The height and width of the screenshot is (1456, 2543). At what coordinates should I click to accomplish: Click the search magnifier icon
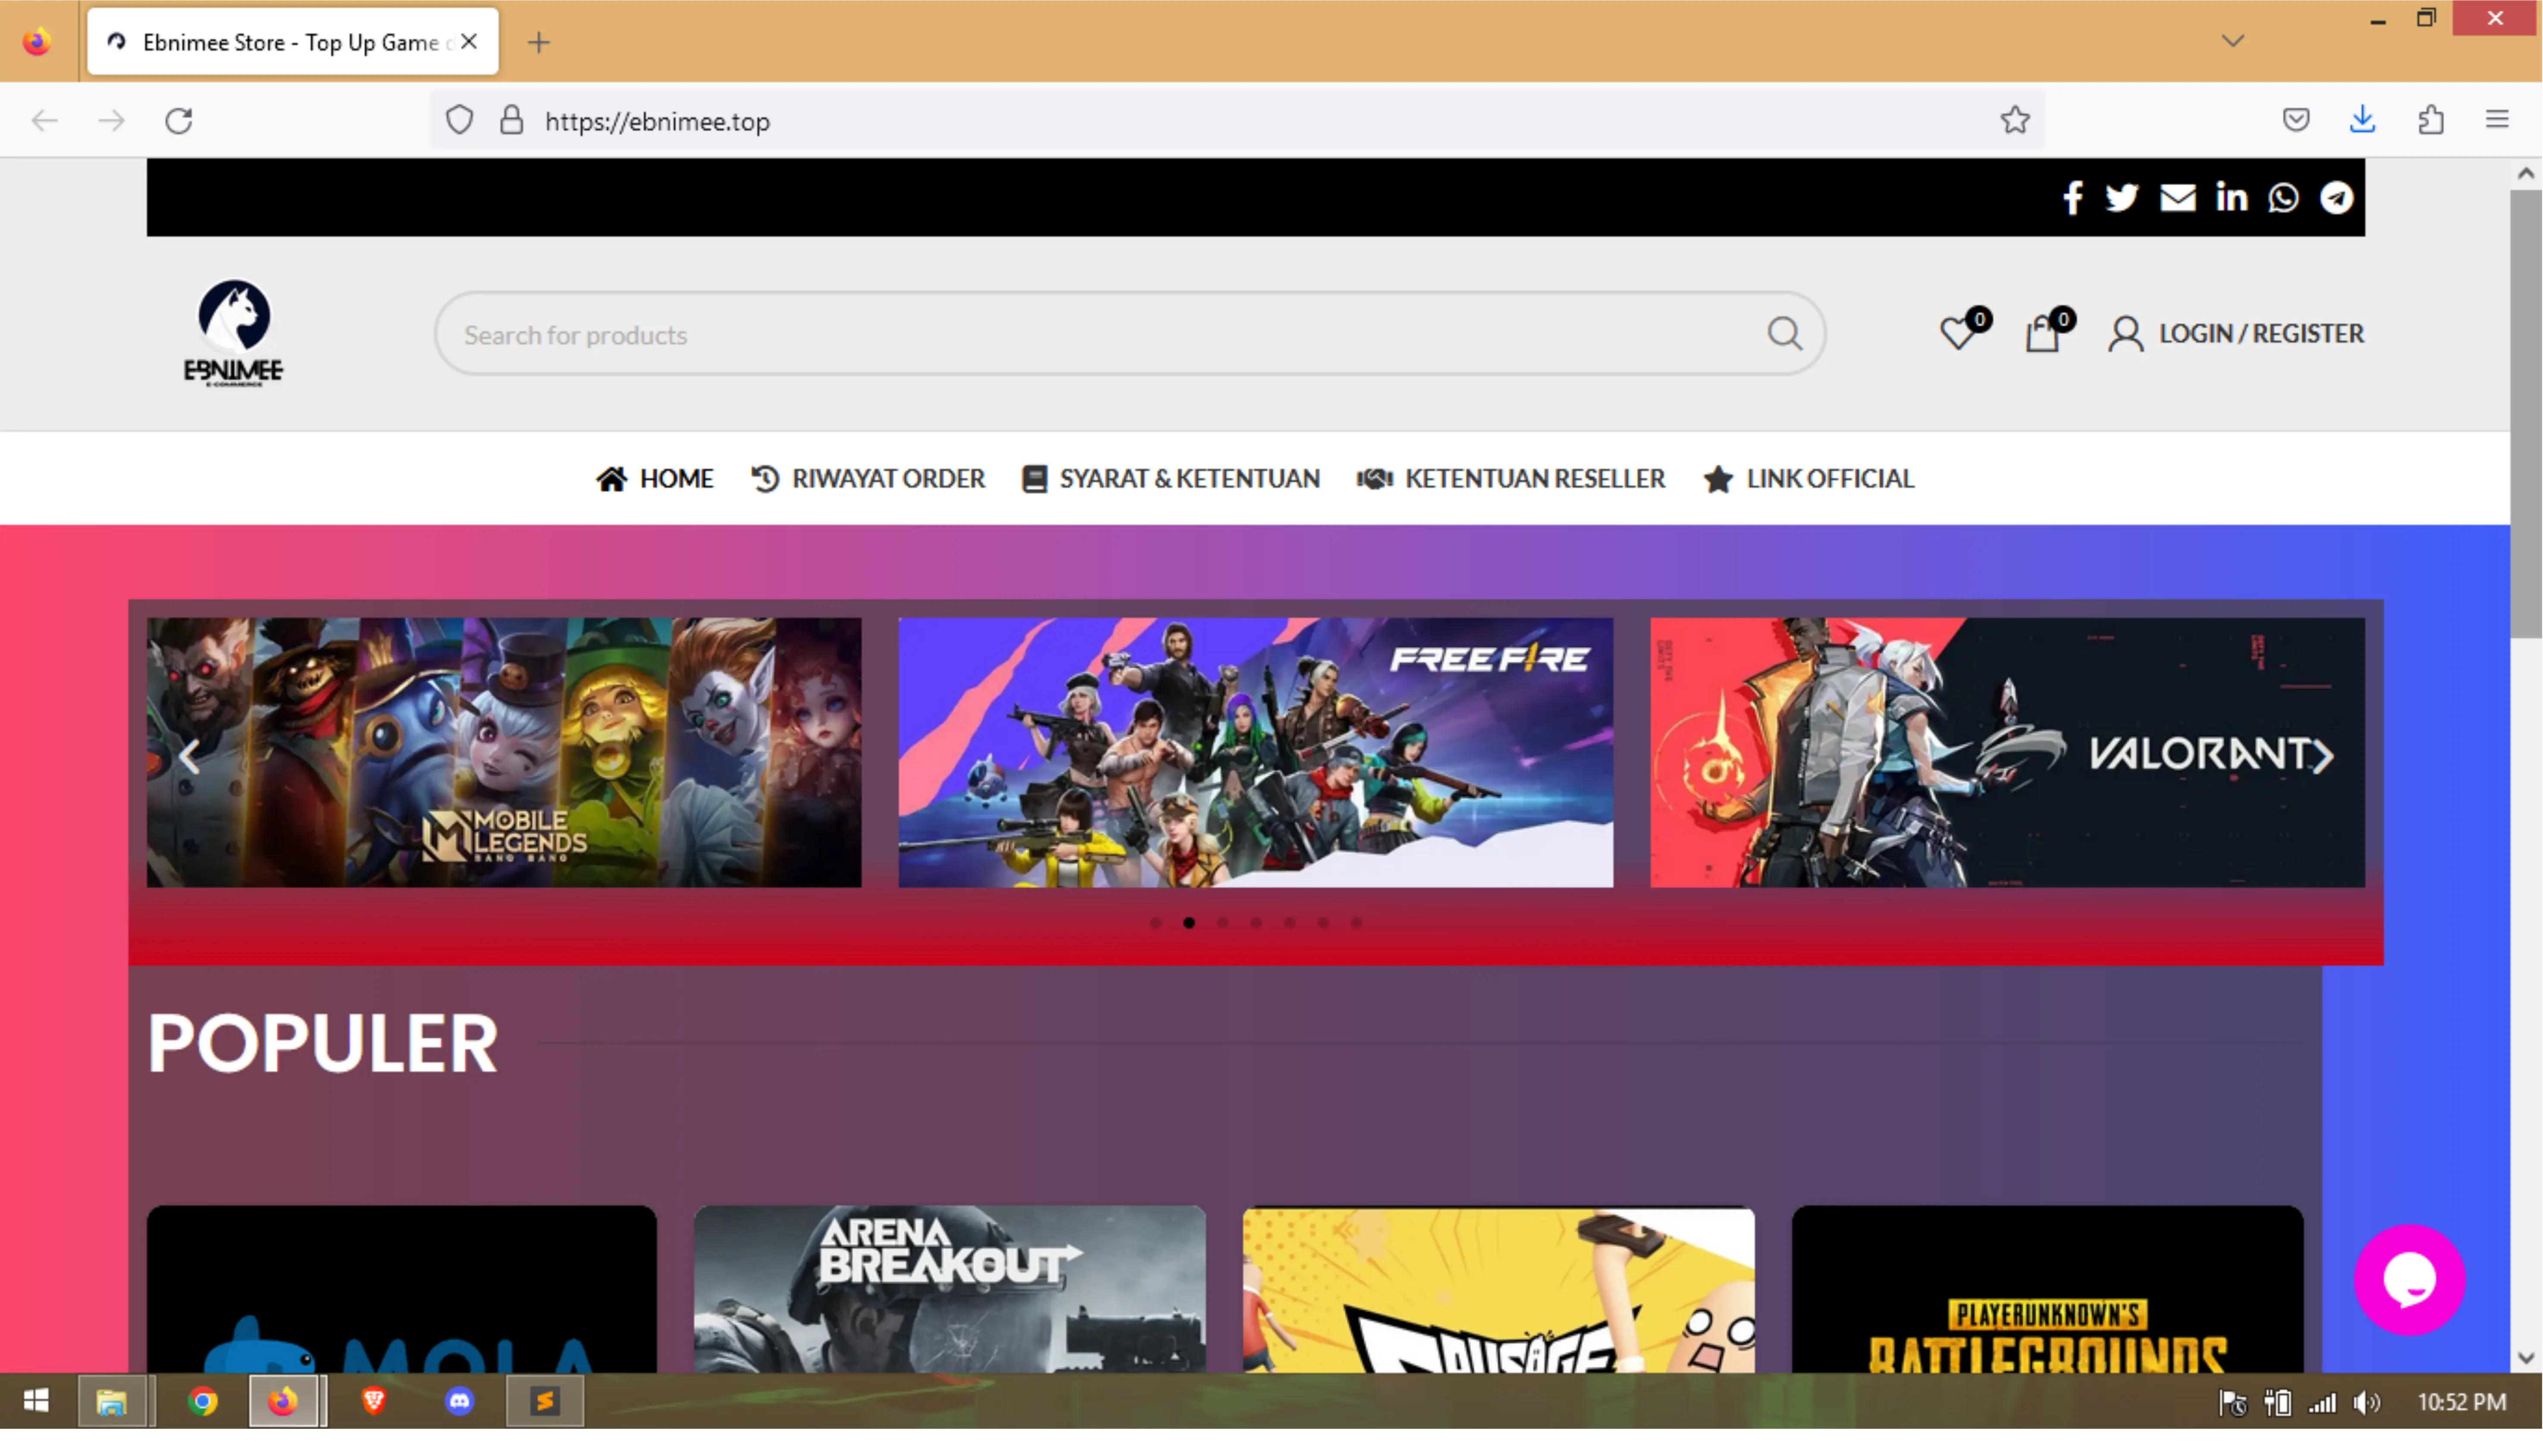coord(1785,334)
